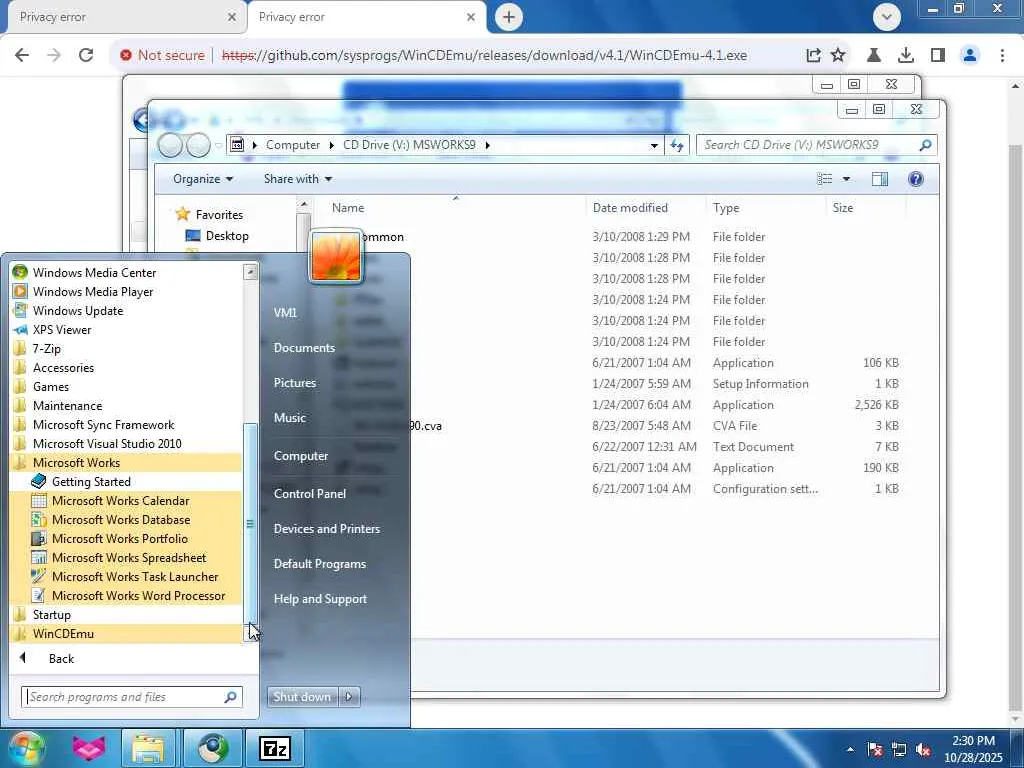Open a new Chrome tab
The width and height of the screenshot is (1024, 768).
coord(509,17)
